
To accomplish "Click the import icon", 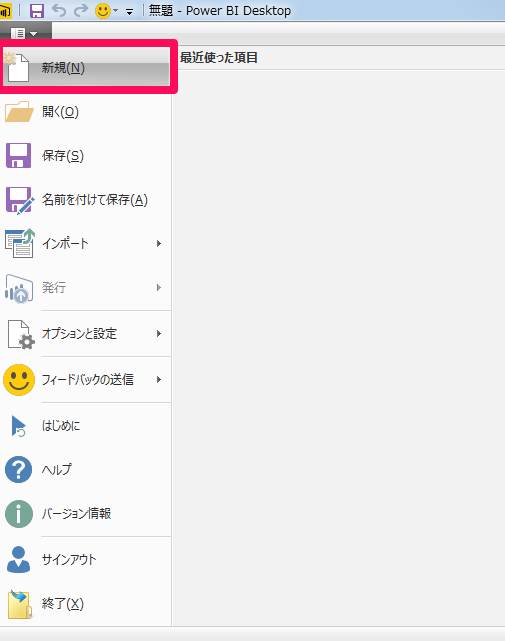I will 20,244.
